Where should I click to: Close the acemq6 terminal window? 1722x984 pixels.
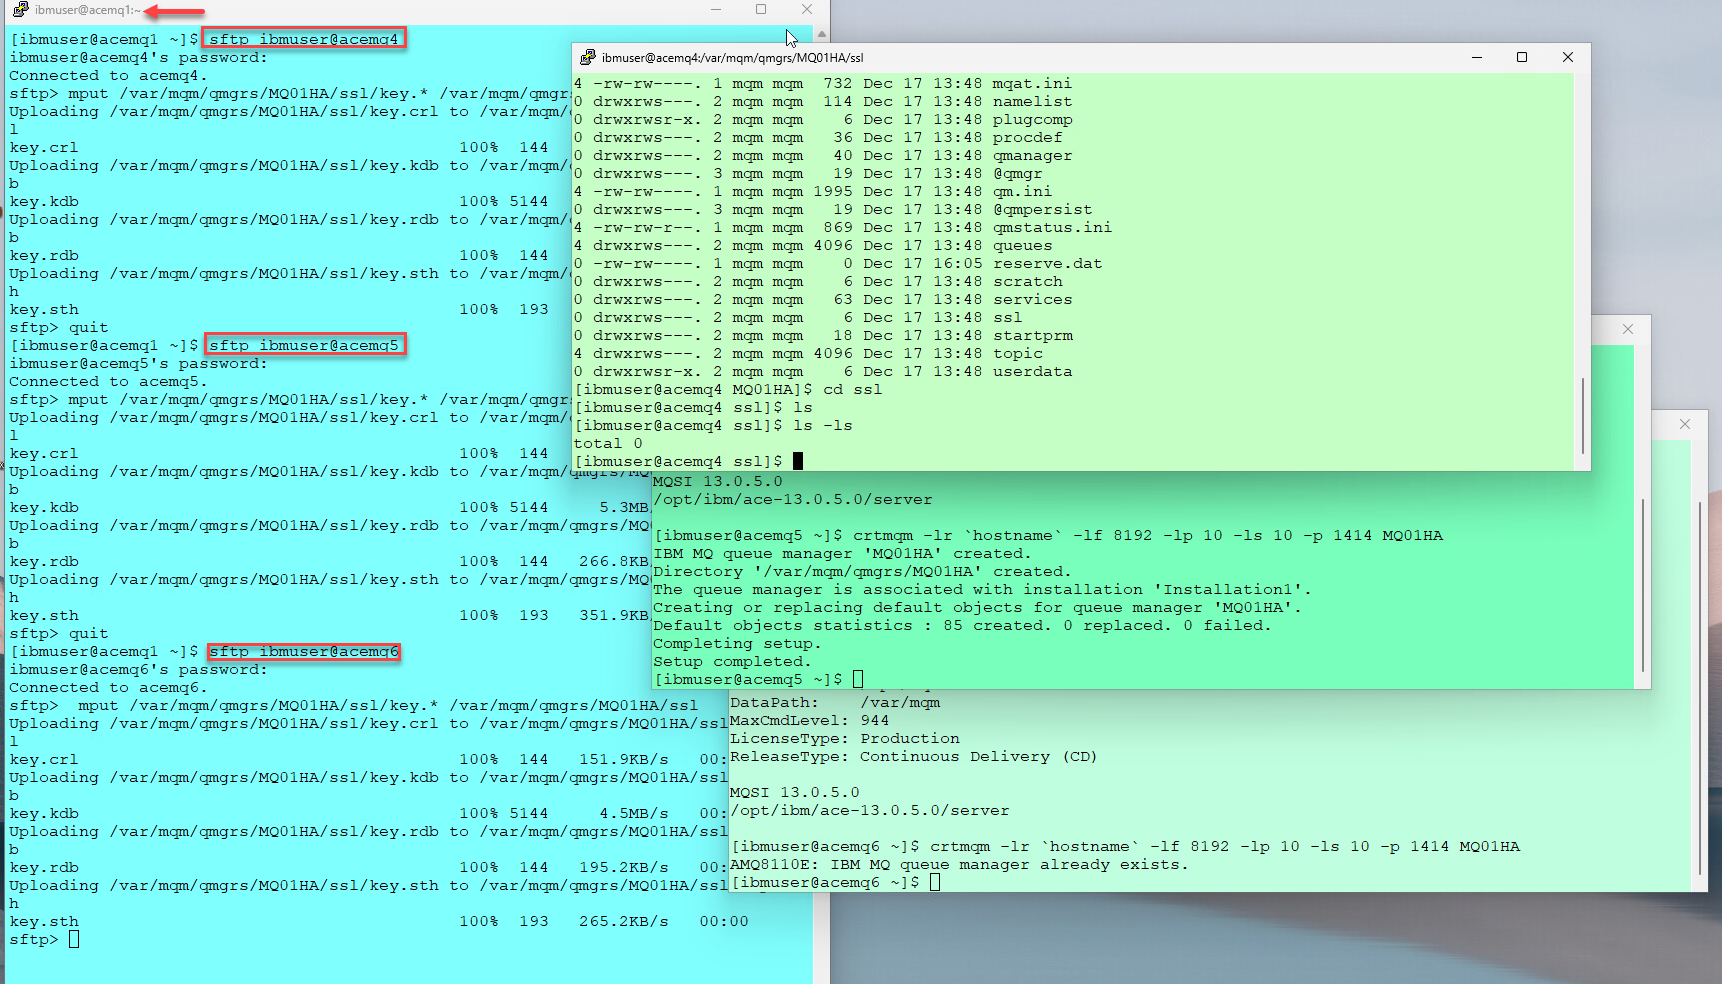pos(1685,424)
